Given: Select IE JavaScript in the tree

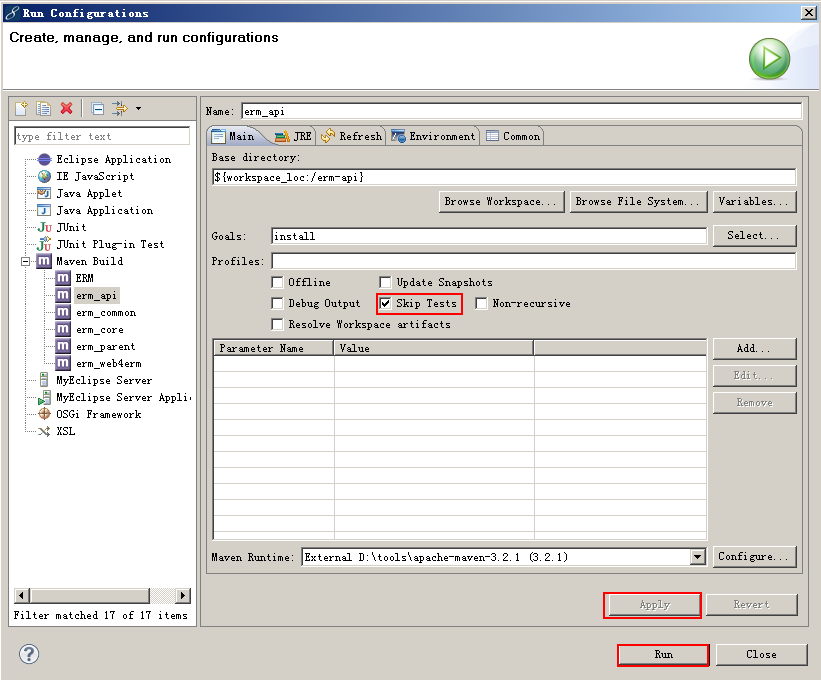Looking at the screenshot, I should click(x=95, y=176).
